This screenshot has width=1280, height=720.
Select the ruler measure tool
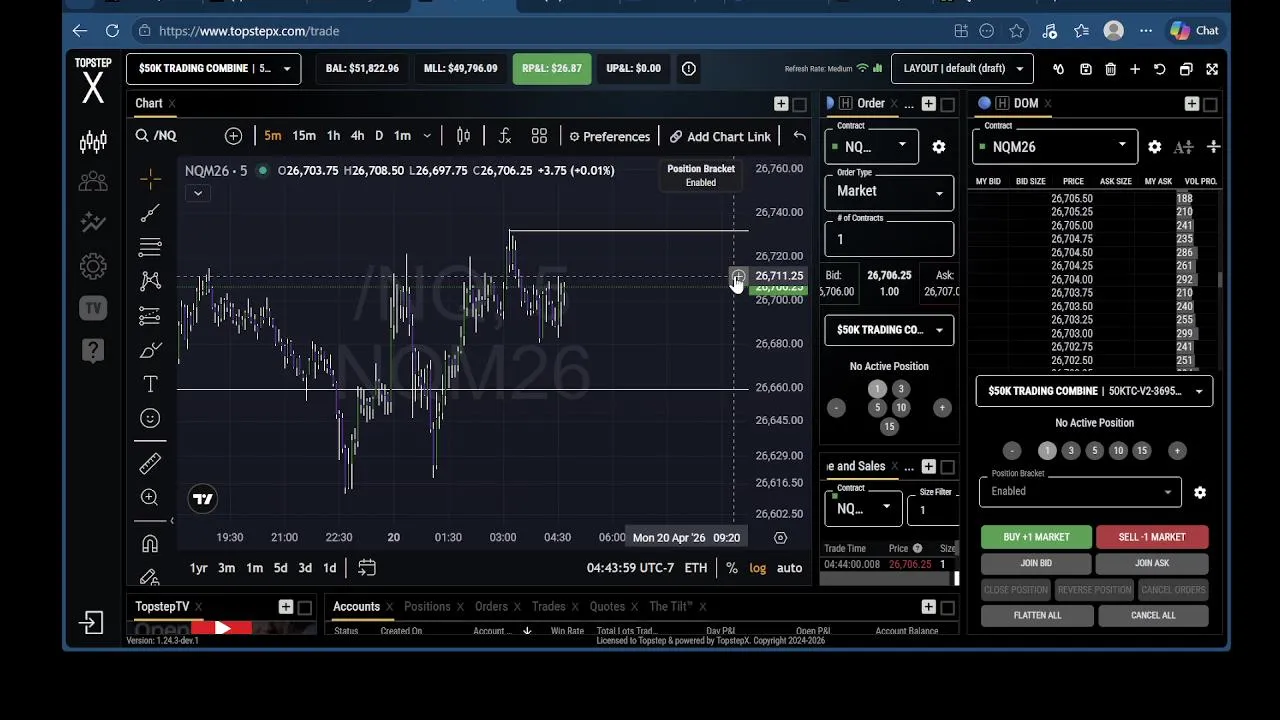(x=150, y=463)
